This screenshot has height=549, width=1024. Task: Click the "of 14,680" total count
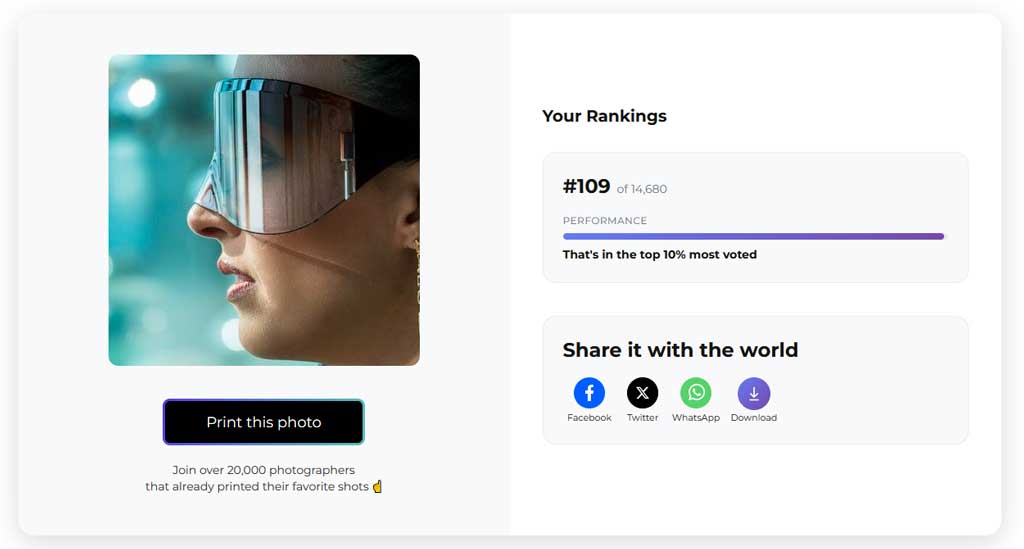642,189
